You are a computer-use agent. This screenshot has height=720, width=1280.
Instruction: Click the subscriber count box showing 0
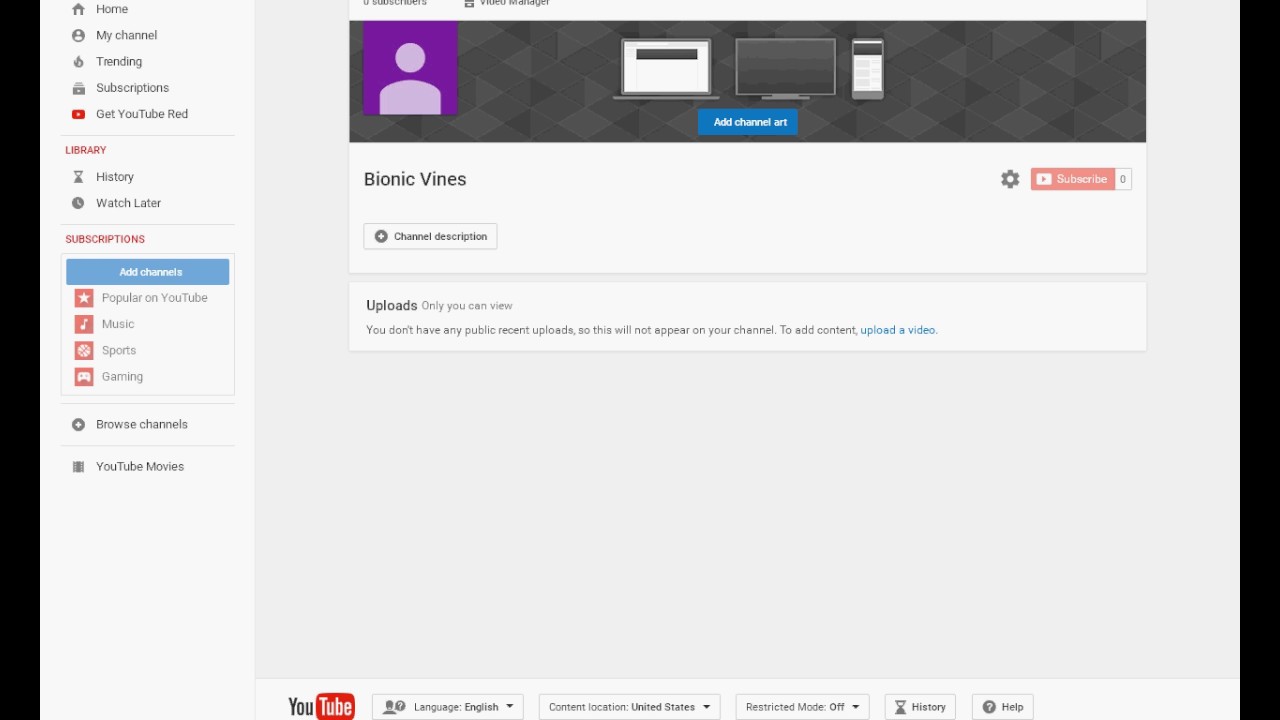[1123, 179]
